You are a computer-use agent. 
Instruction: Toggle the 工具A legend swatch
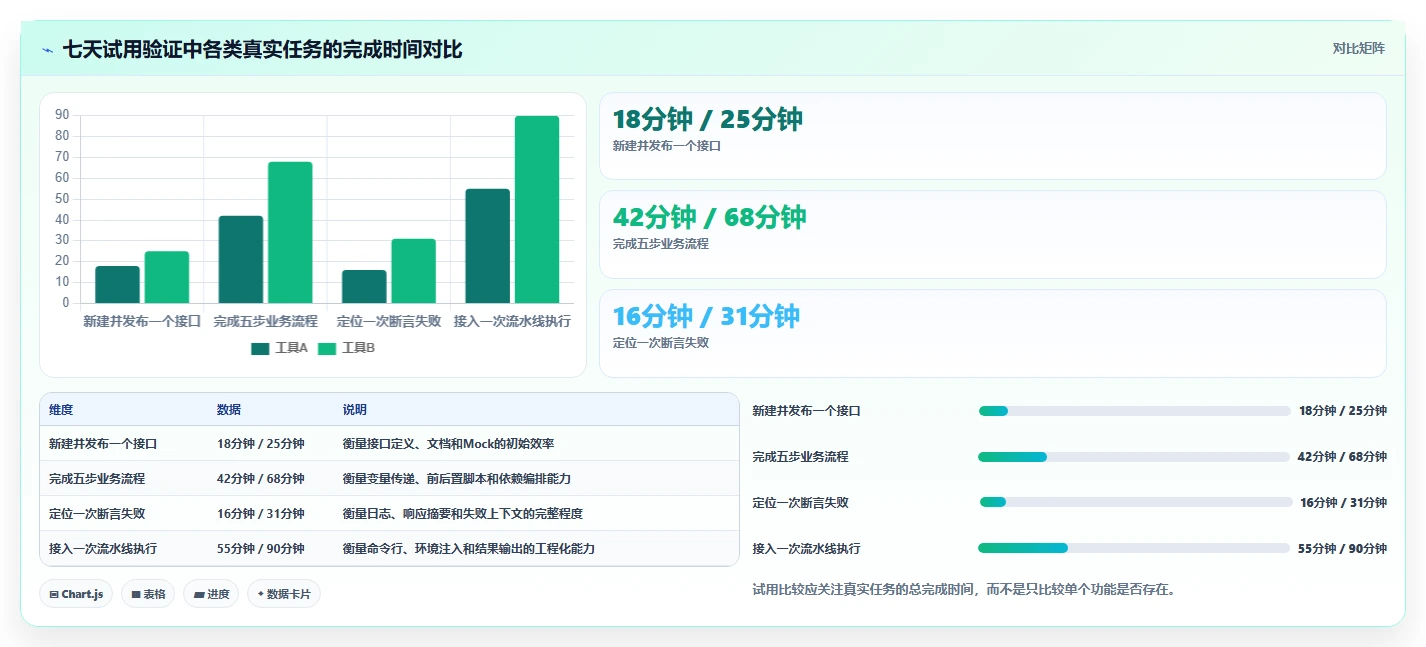[x=260, y=348]
